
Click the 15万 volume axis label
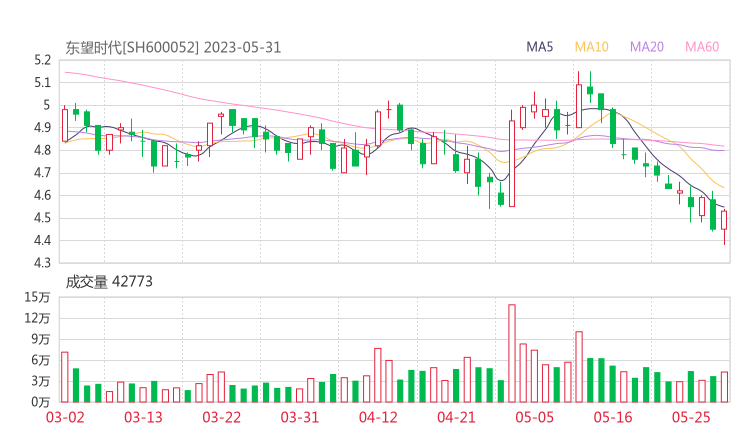[38, 297]
